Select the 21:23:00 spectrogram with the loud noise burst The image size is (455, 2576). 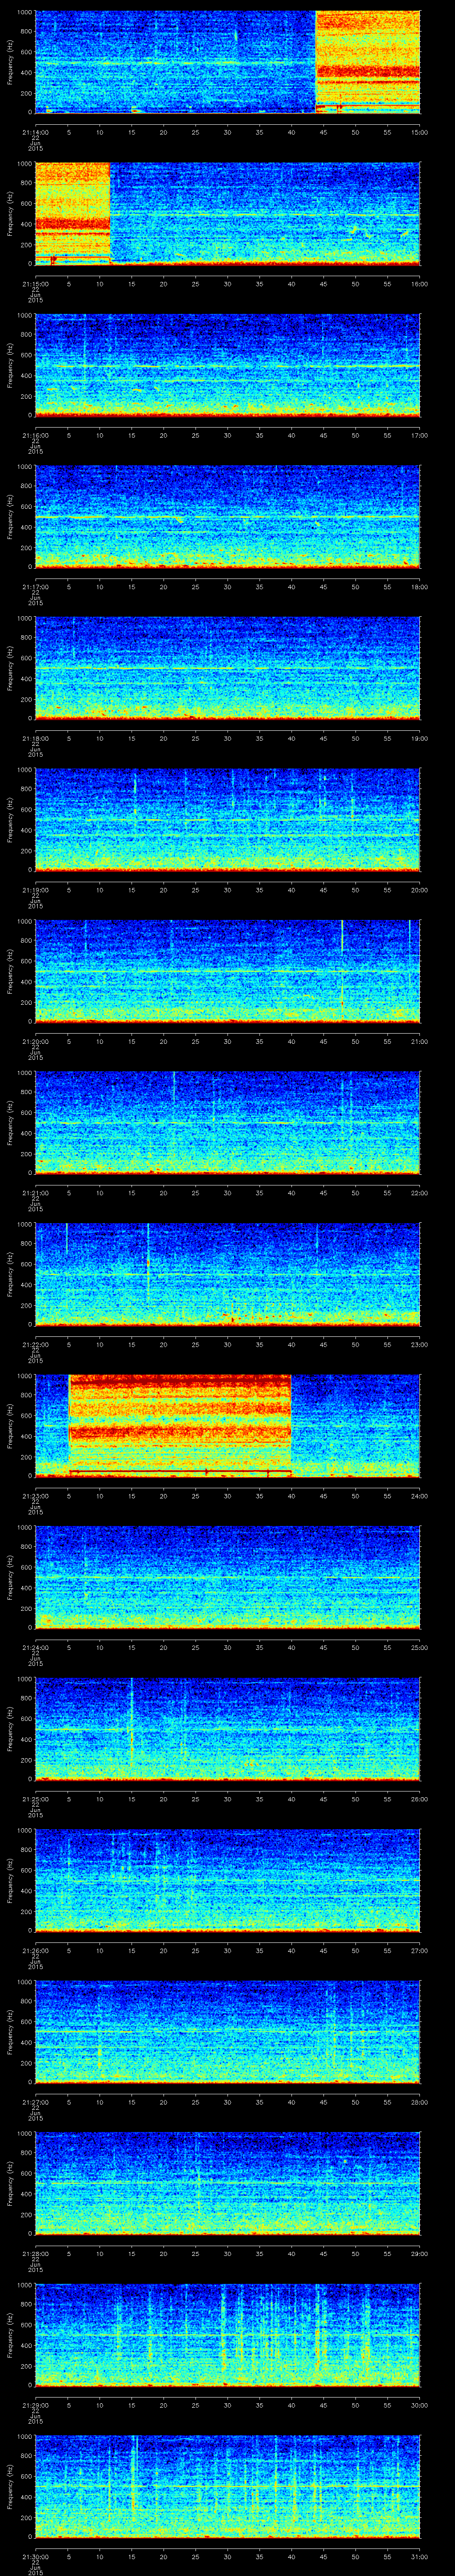pyautogui.click(x=228, y=1426)
